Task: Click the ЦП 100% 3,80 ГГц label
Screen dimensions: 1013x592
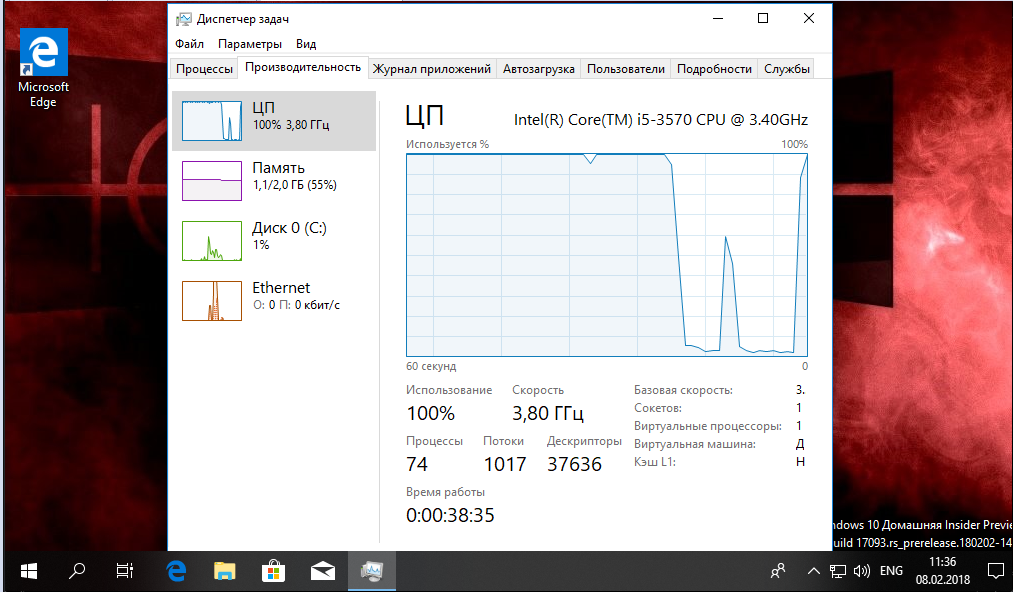Action: [x=291, y=116]
